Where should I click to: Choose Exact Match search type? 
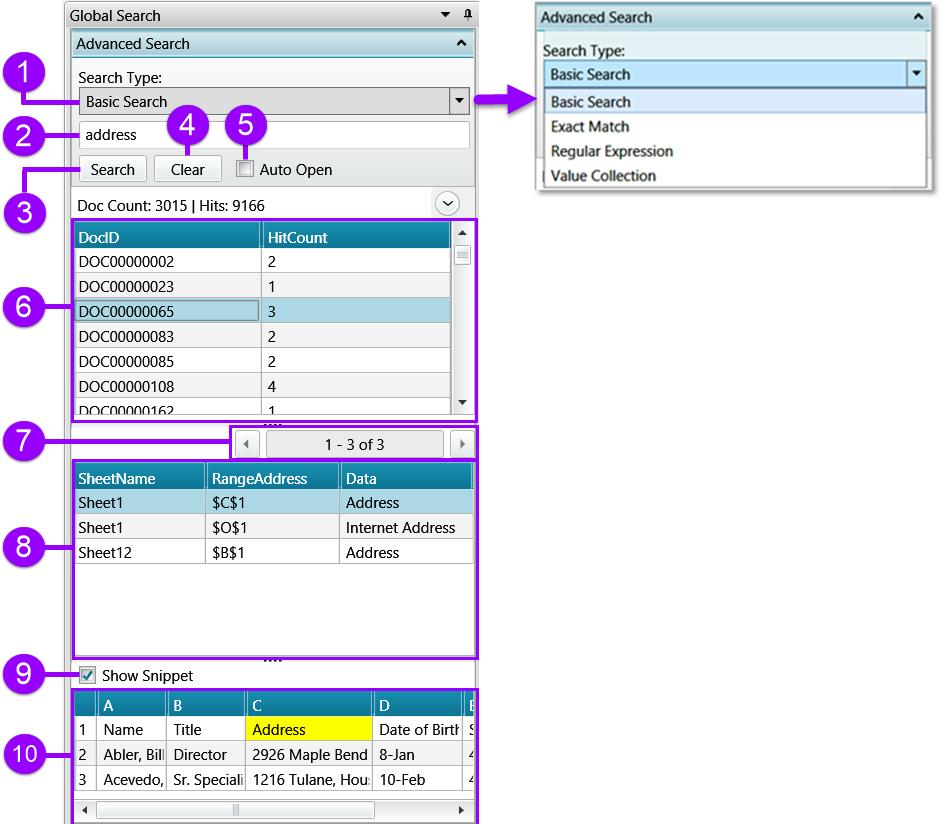(735, 126)
